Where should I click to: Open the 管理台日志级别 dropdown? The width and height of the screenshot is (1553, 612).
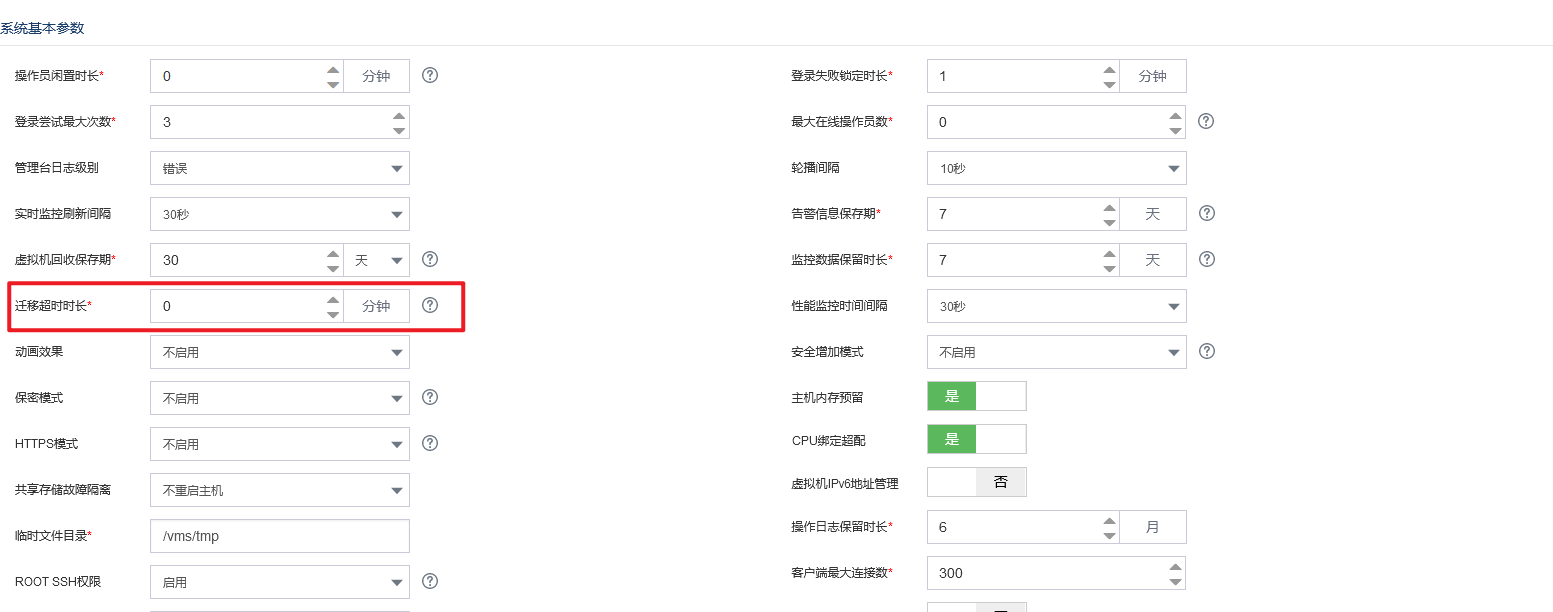[x=279, y=168]
